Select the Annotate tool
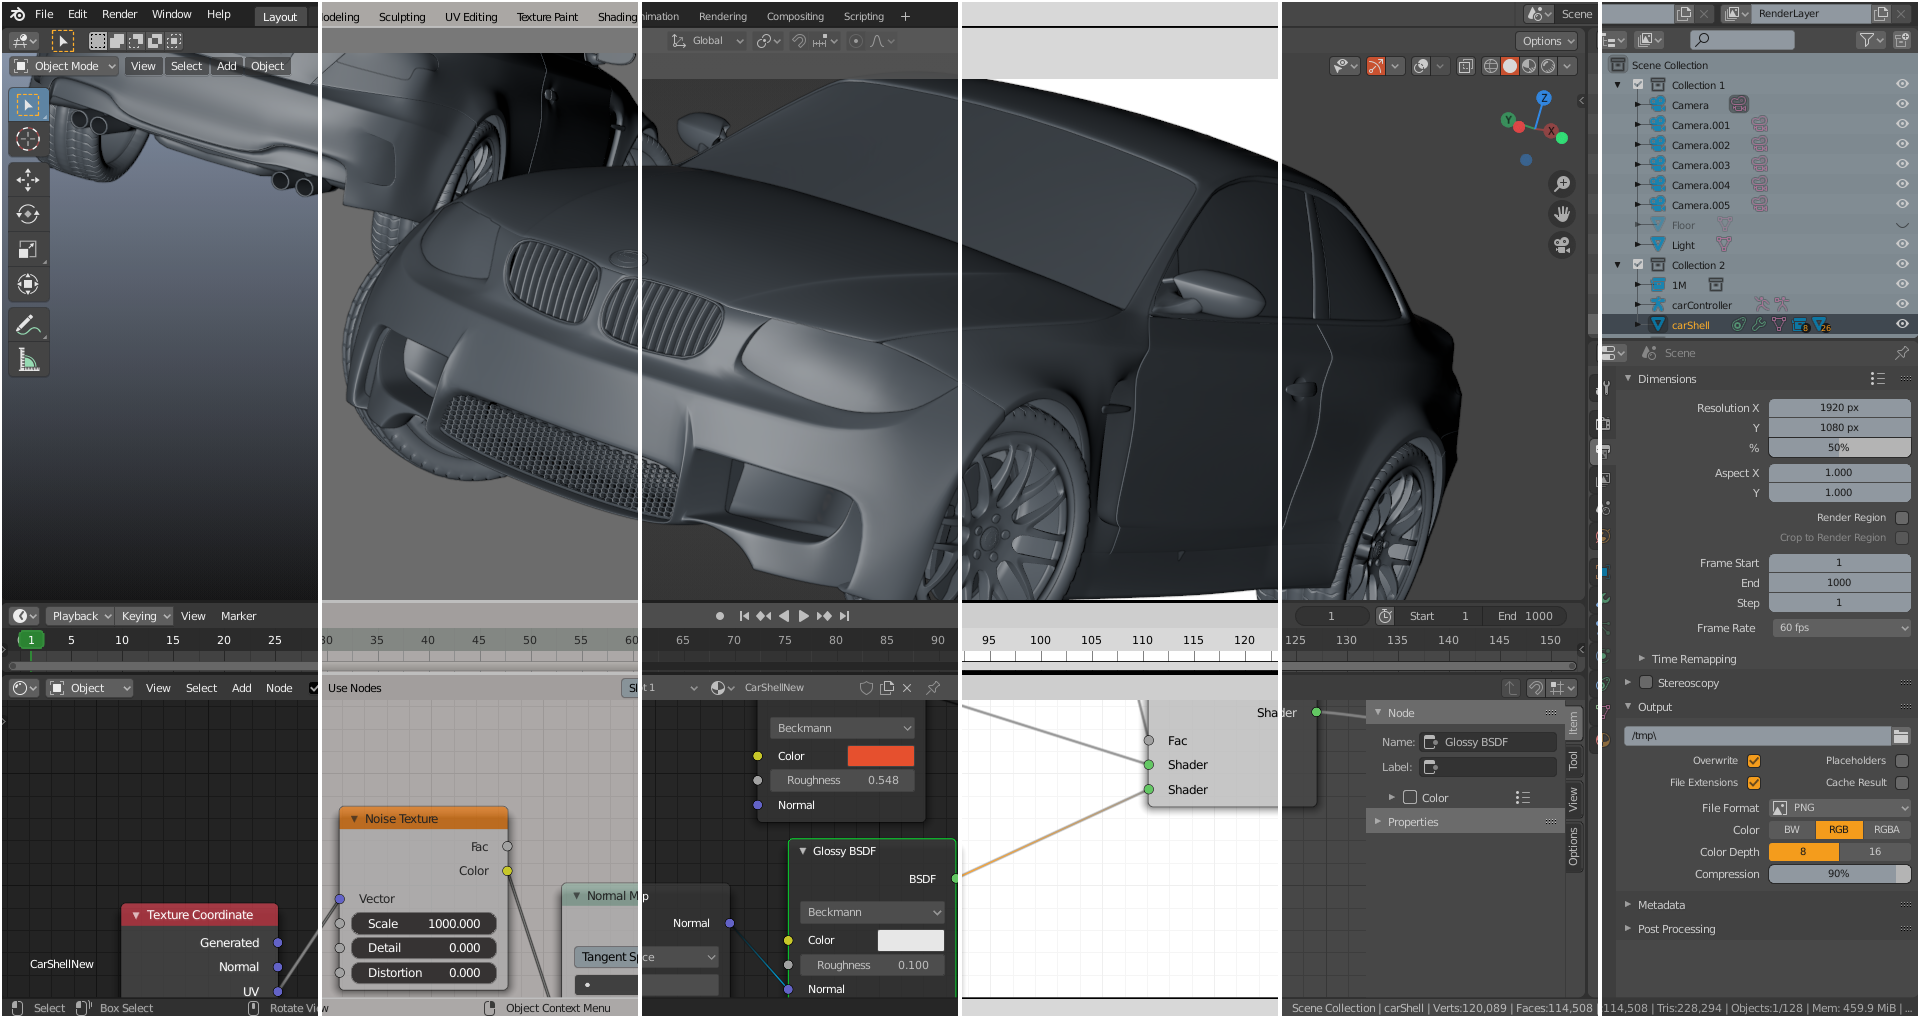1920x1018 pixels. pos(28,325)
